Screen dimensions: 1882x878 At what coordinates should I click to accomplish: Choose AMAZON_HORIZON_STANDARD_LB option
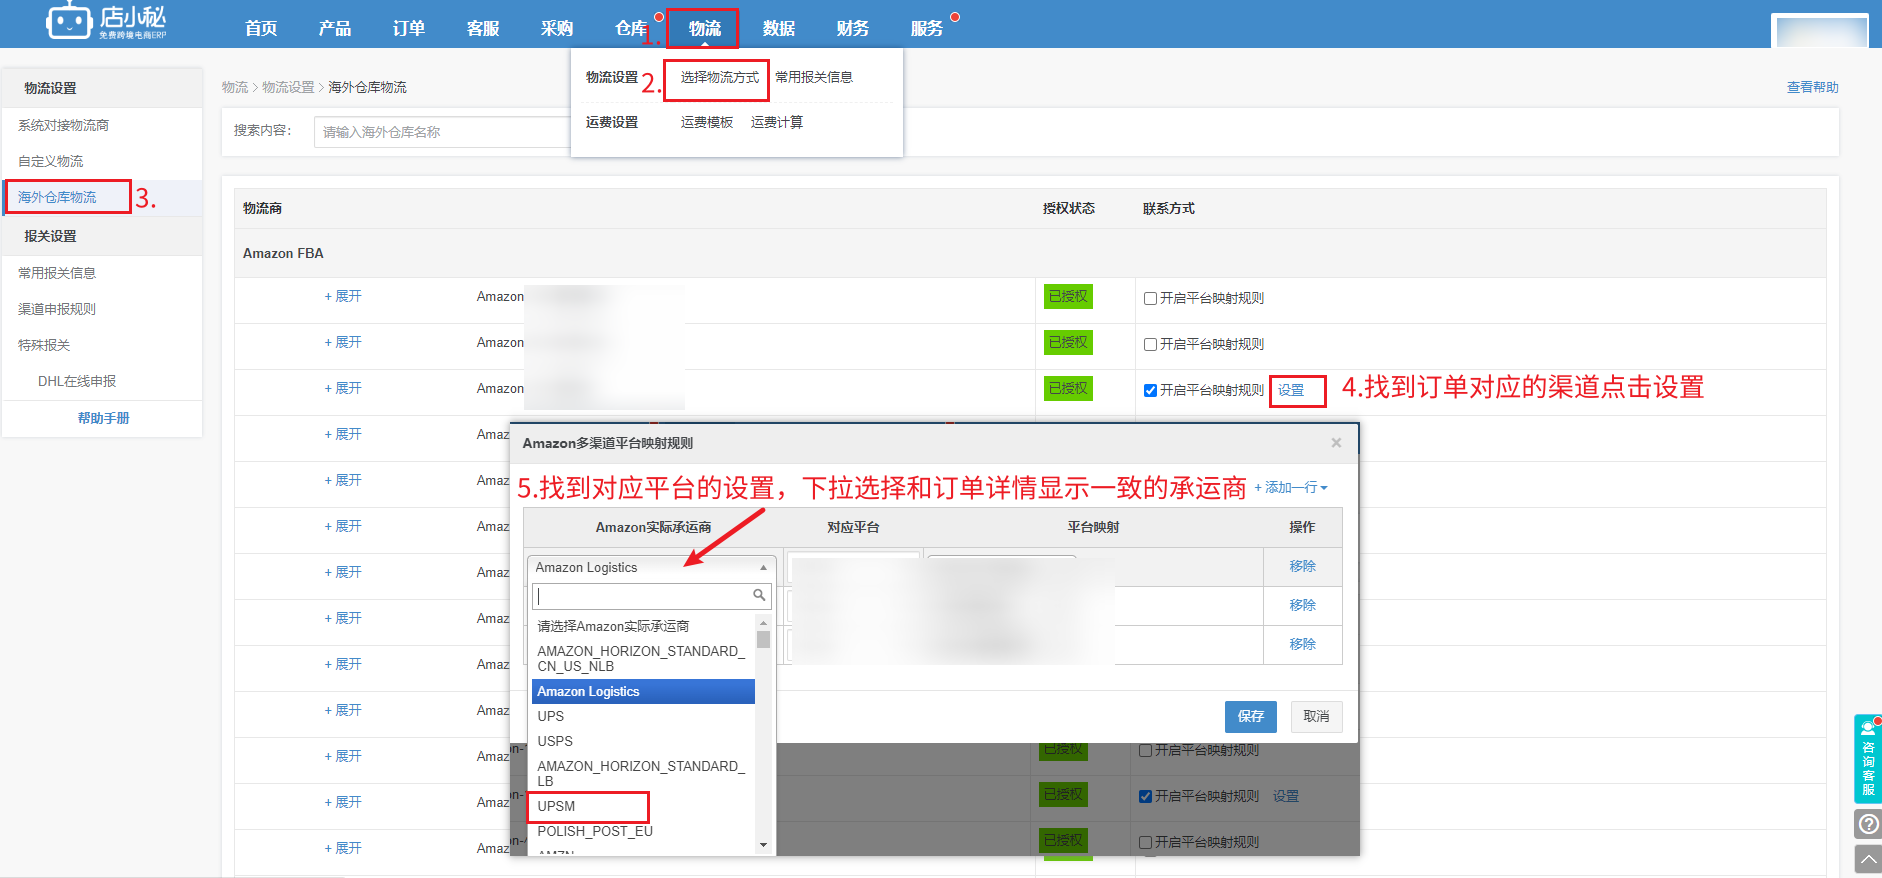tap(643, 773)
